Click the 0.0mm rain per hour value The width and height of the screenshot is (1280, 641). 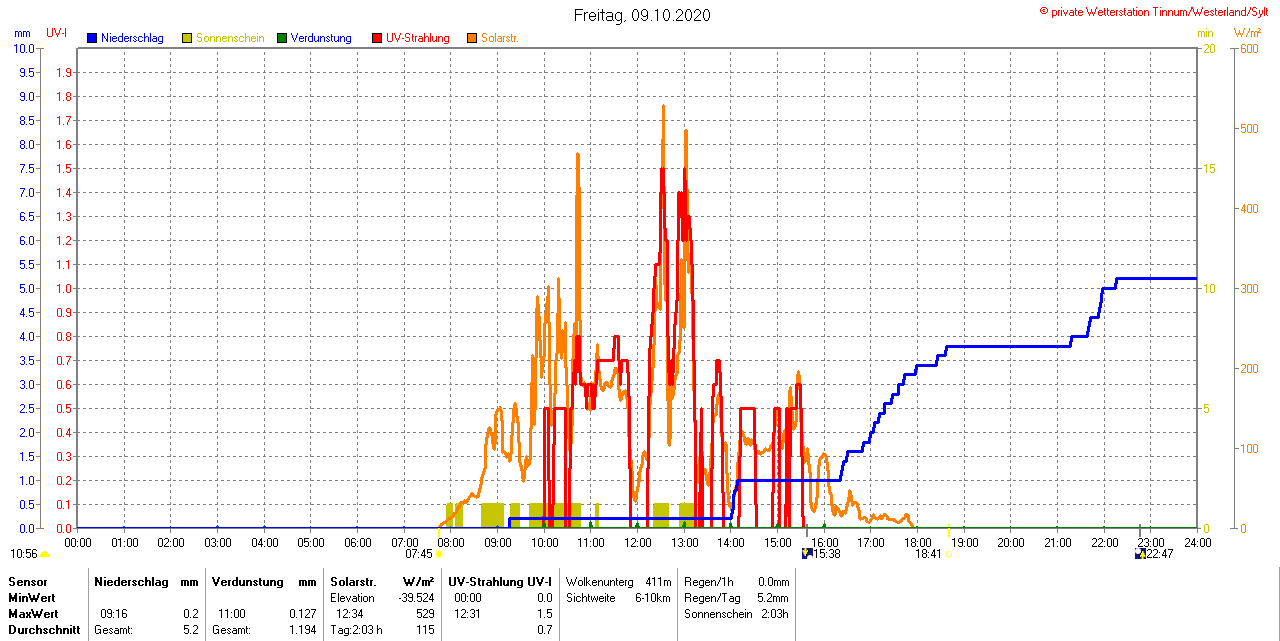click(773, 582)
